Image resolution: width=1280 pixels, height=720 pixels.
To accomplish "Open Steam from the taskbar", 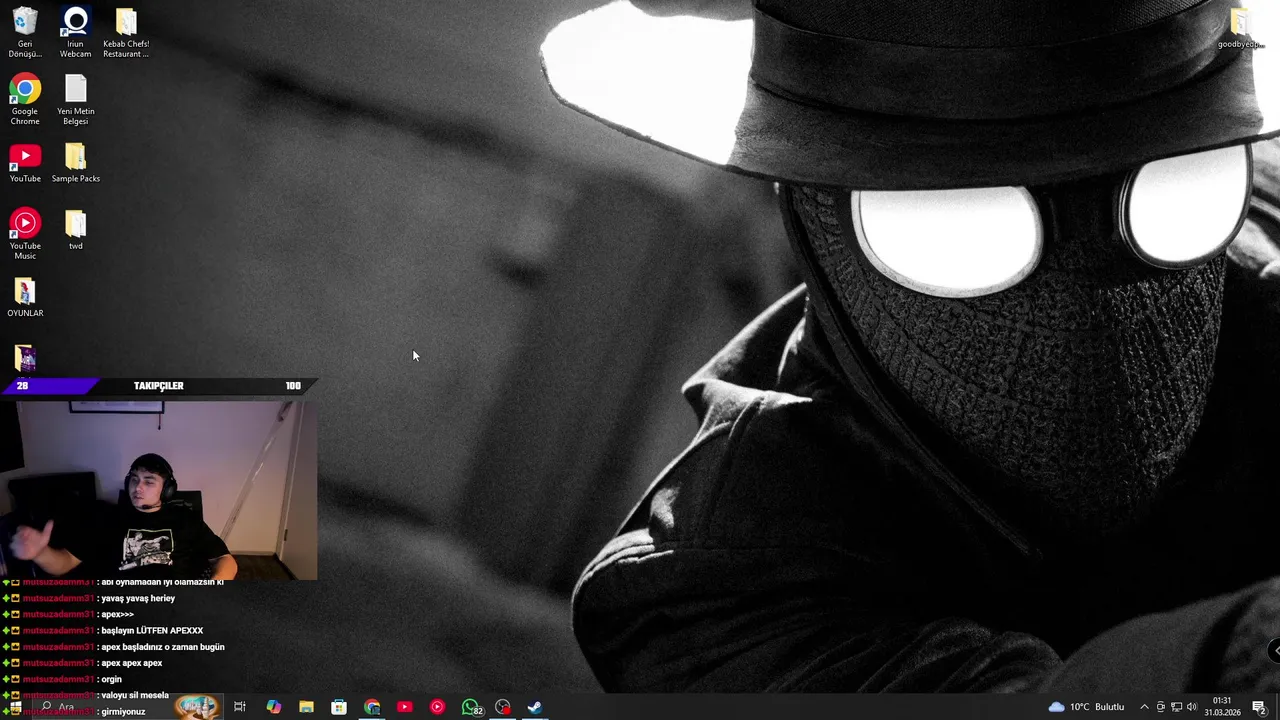I will (535, 707).
